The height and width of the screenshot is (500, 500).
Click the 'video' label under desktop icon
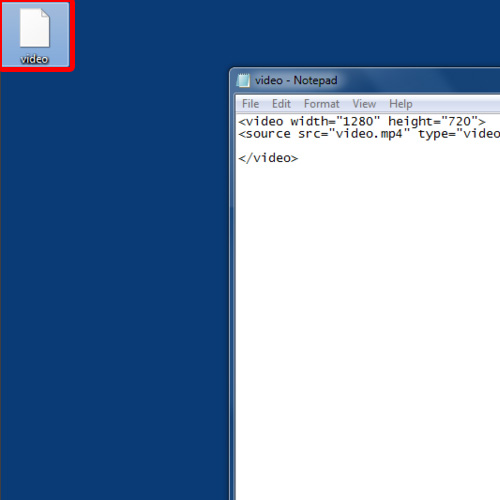coord(34,59)
